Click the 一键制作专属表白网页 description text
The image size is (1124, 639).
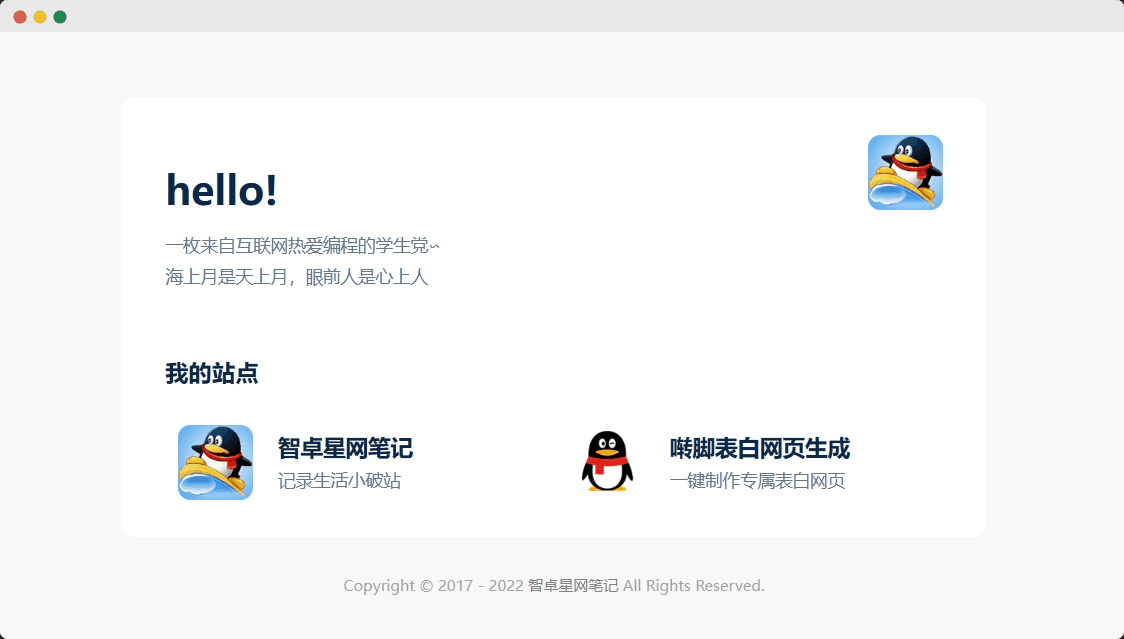pyautogui.click(x=757, y=481)
